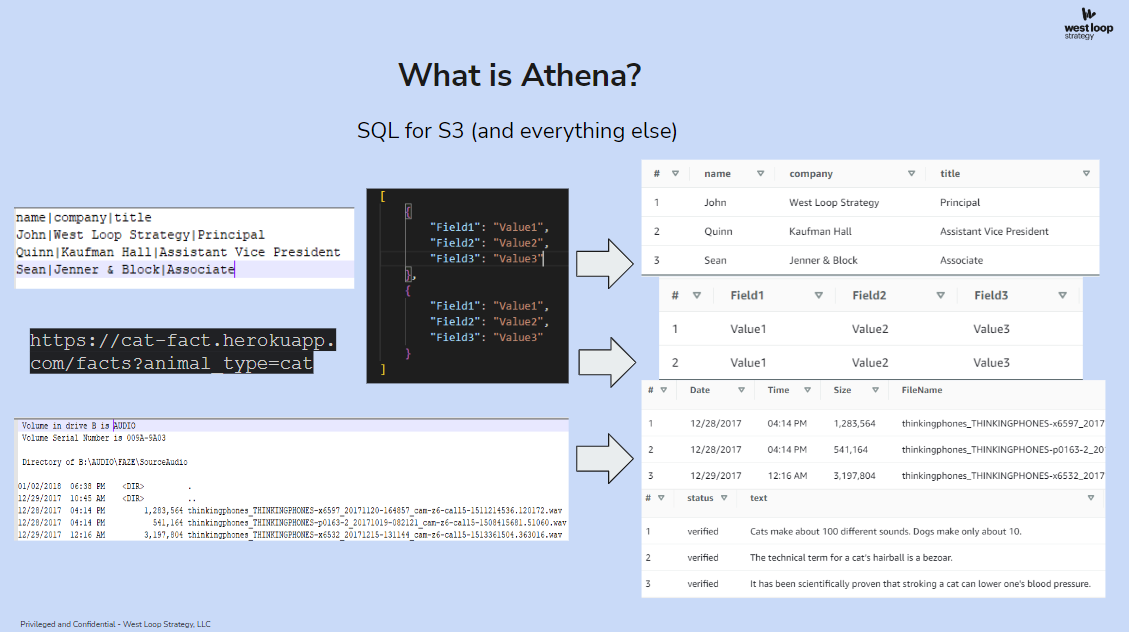Open filter arrow at right of text column header
The width and height of the screenshot is (1129, 632).
pyautogui.click(x=1091, y=498)
